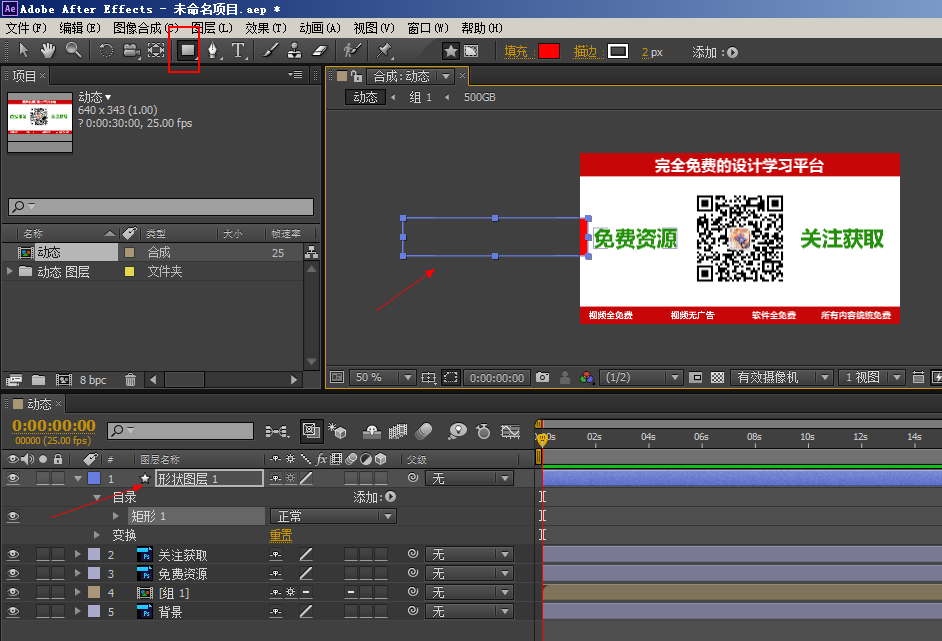This screenshot has height=641, width=942.
Task: Open 编辑(E) menu
Action: pyautogui.click(x=80, y=28)
